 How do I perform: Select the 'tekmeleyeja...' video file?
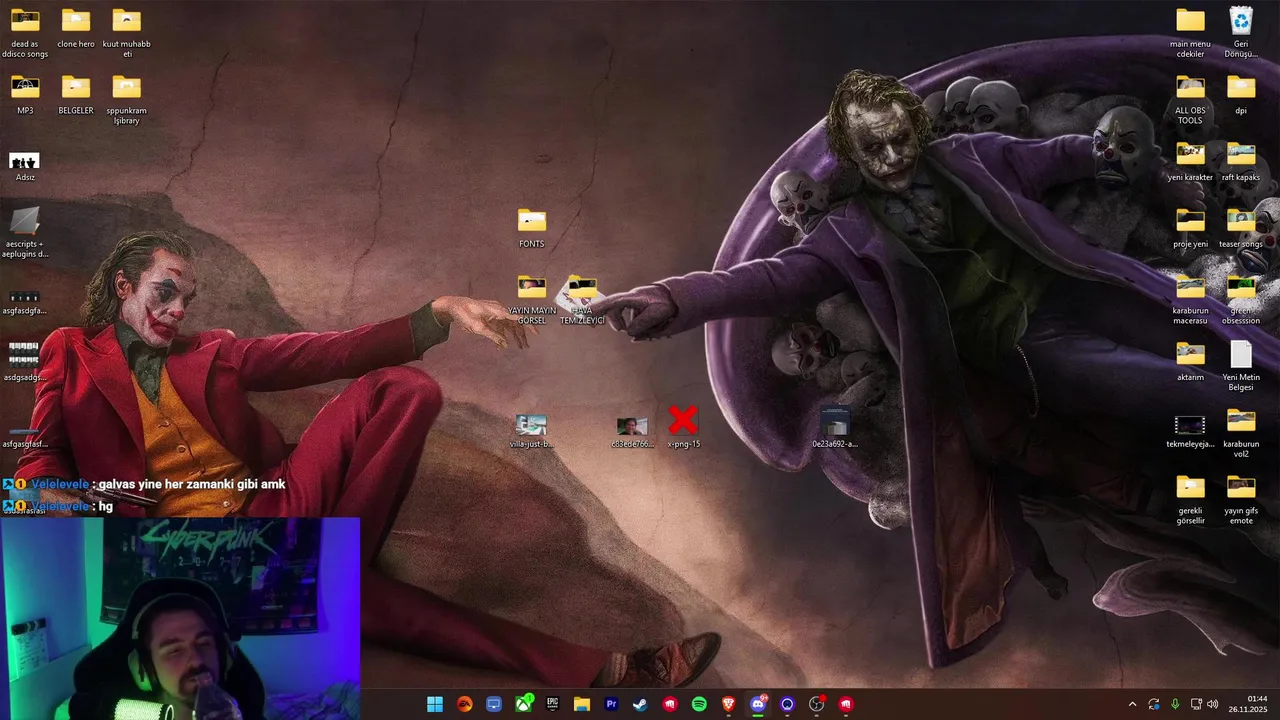coord(1190,431)
